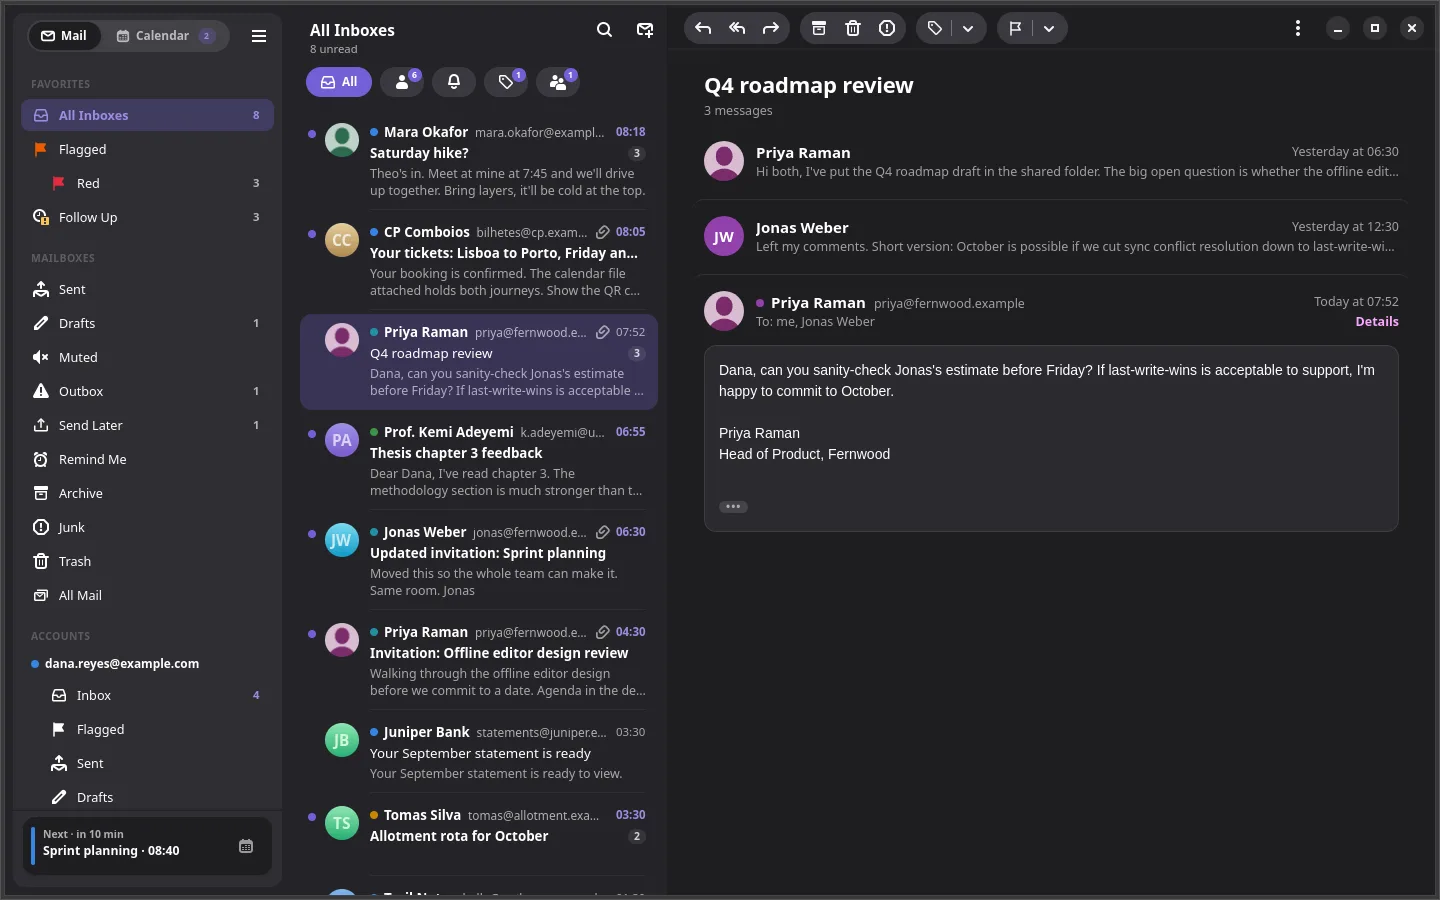The image size is (1440, 900).
Task: Open the Remind Me mailbox
Action: point(148,459)
